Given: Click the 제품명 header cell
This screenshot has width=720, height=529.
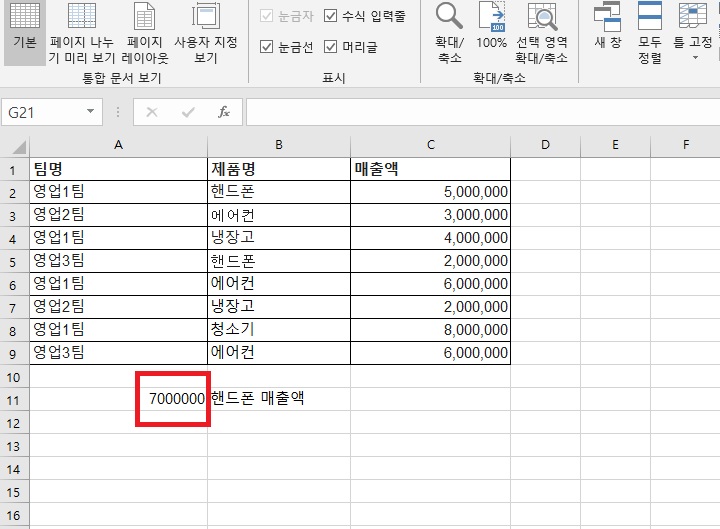Looking at the screenshot, I should click(279, 169).
